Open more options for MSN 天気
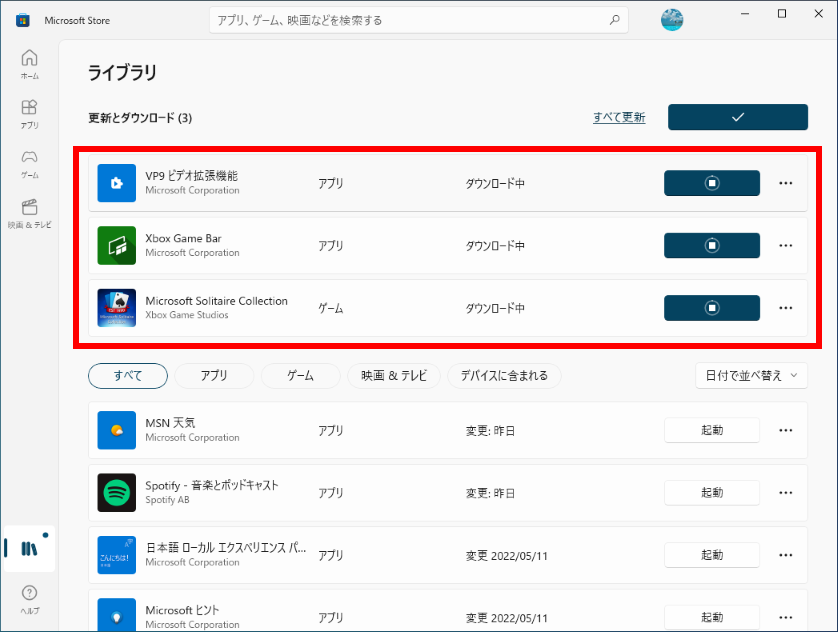This screenshot has width=838, height=632. [786, 430]
